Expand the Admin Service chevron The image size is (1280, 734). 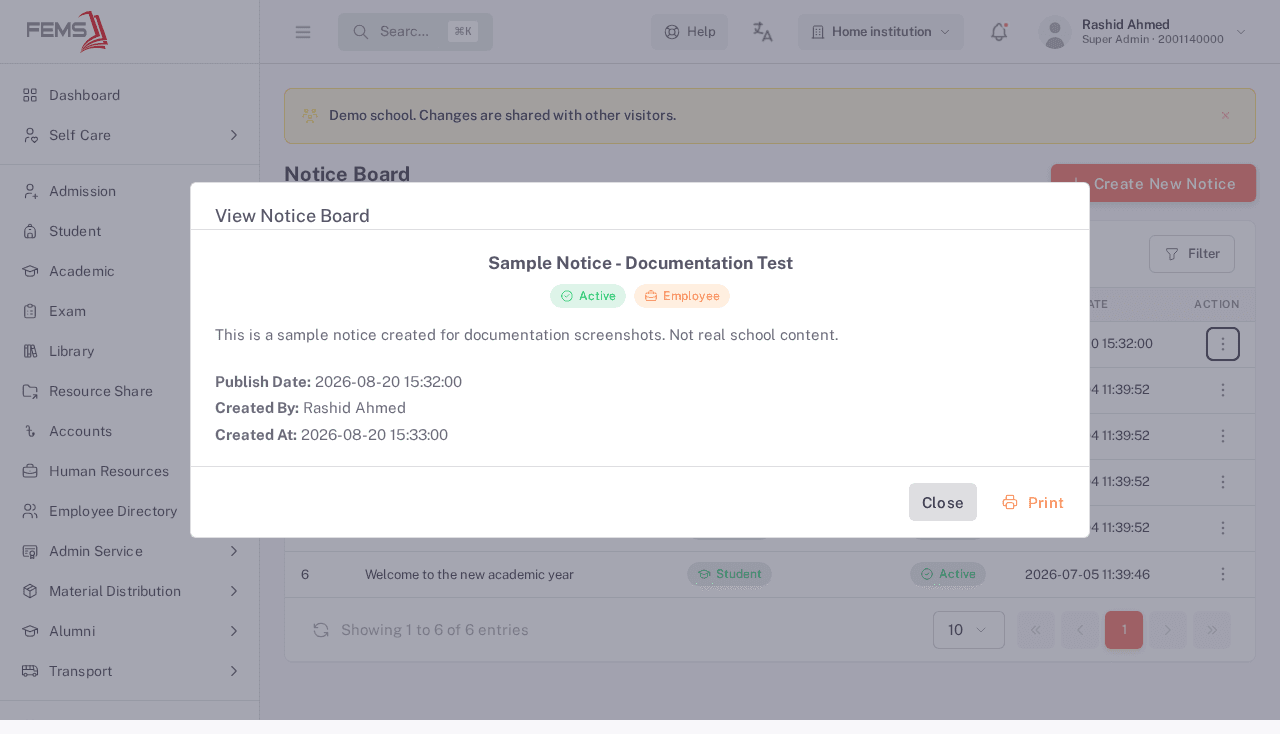click(234, 551)
